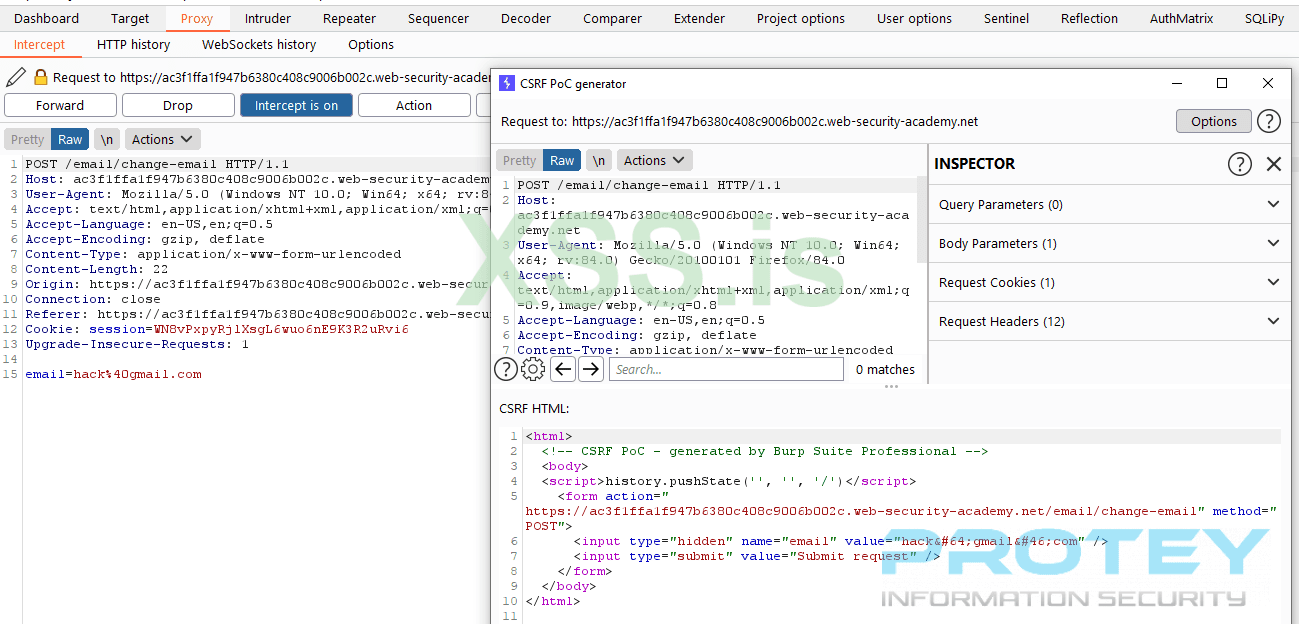Select Raw view in CSRF dialog editor
This screenshot has width=1299, height=624.
562,160
